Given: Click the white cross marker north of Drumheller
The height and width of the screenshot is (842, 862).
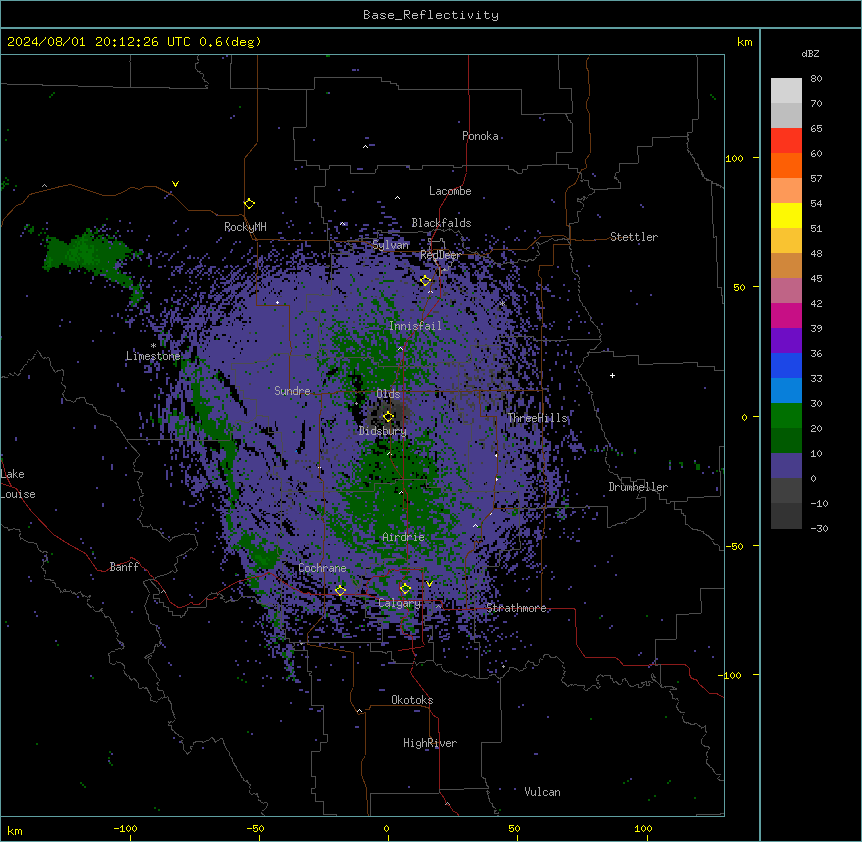Looking at the screenshot, I should 612,375.
